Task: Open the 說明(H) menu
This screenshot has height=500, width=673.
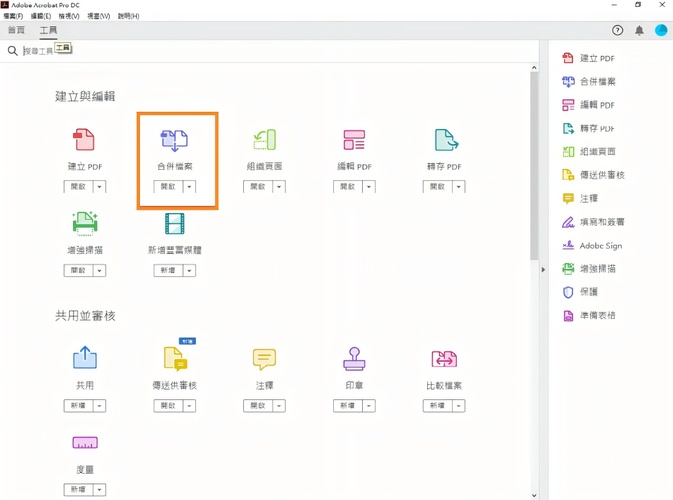Action: tap(128, 16)
